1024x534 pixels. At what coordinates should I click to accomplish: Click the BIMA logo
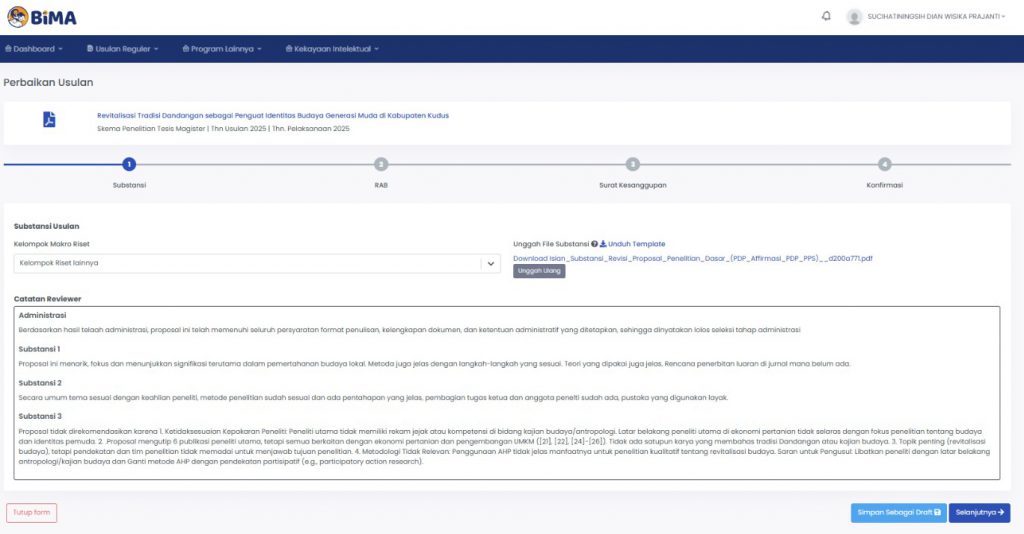(x=41, y=17)
